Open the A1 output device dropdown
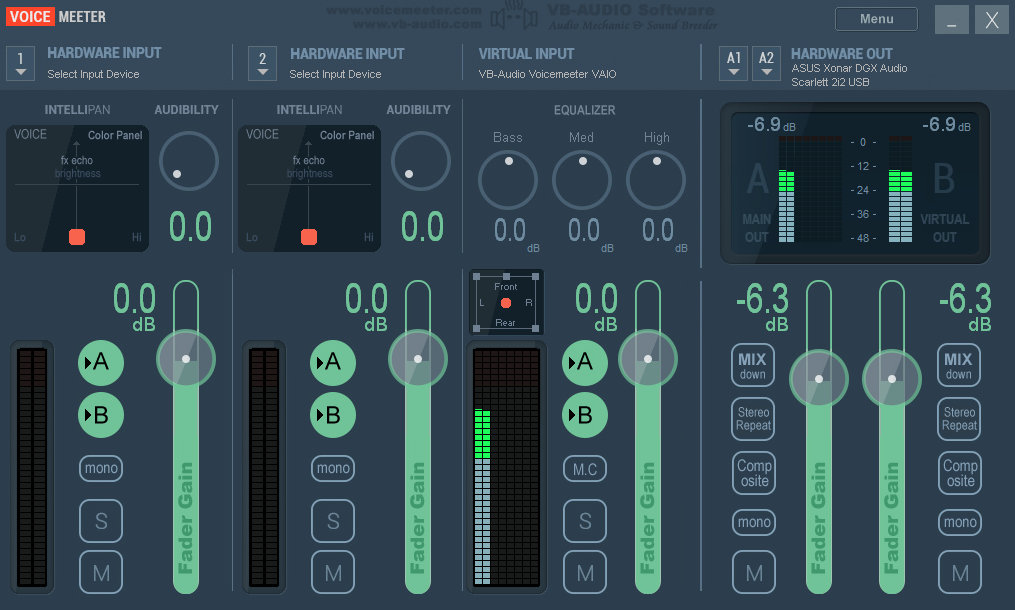 coord(733,63)
